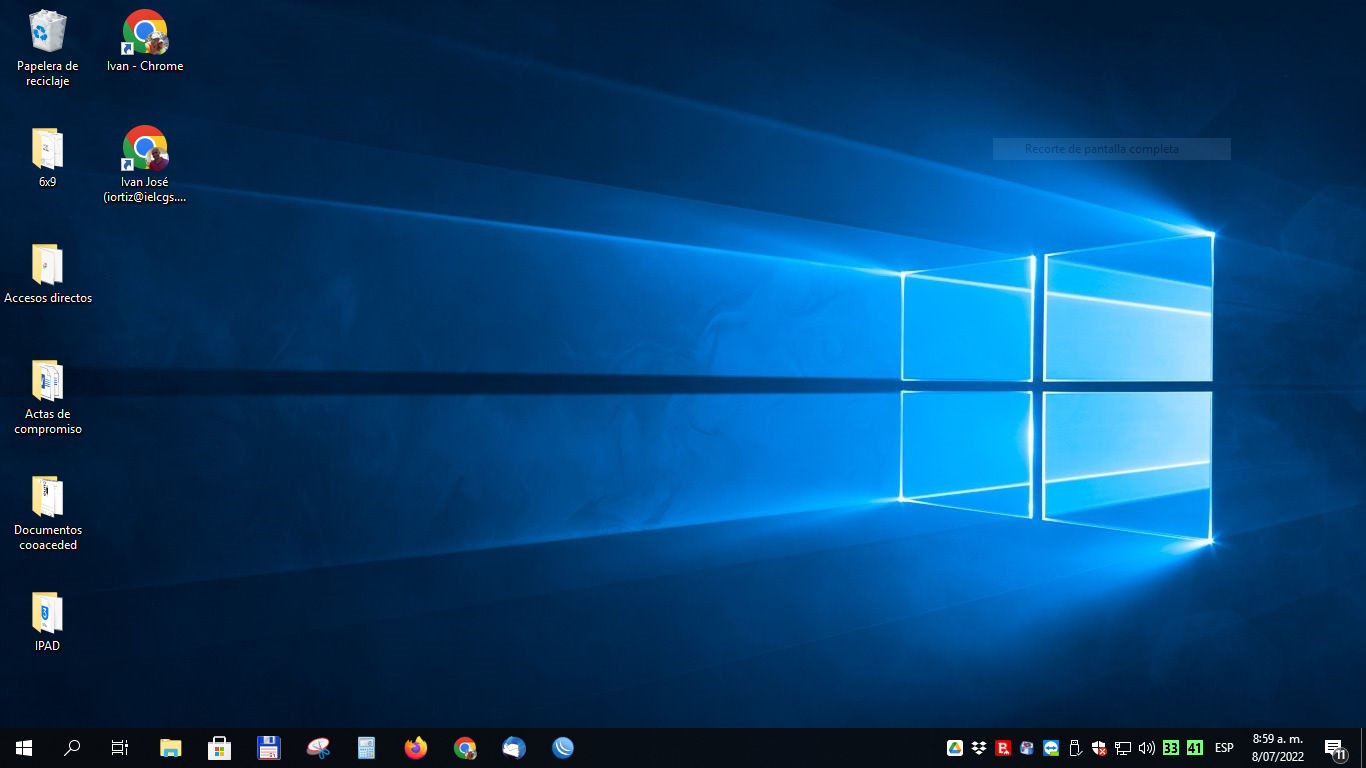Launch File Explorer from the taskbar
1366x768 pixels.
[171, 747]
